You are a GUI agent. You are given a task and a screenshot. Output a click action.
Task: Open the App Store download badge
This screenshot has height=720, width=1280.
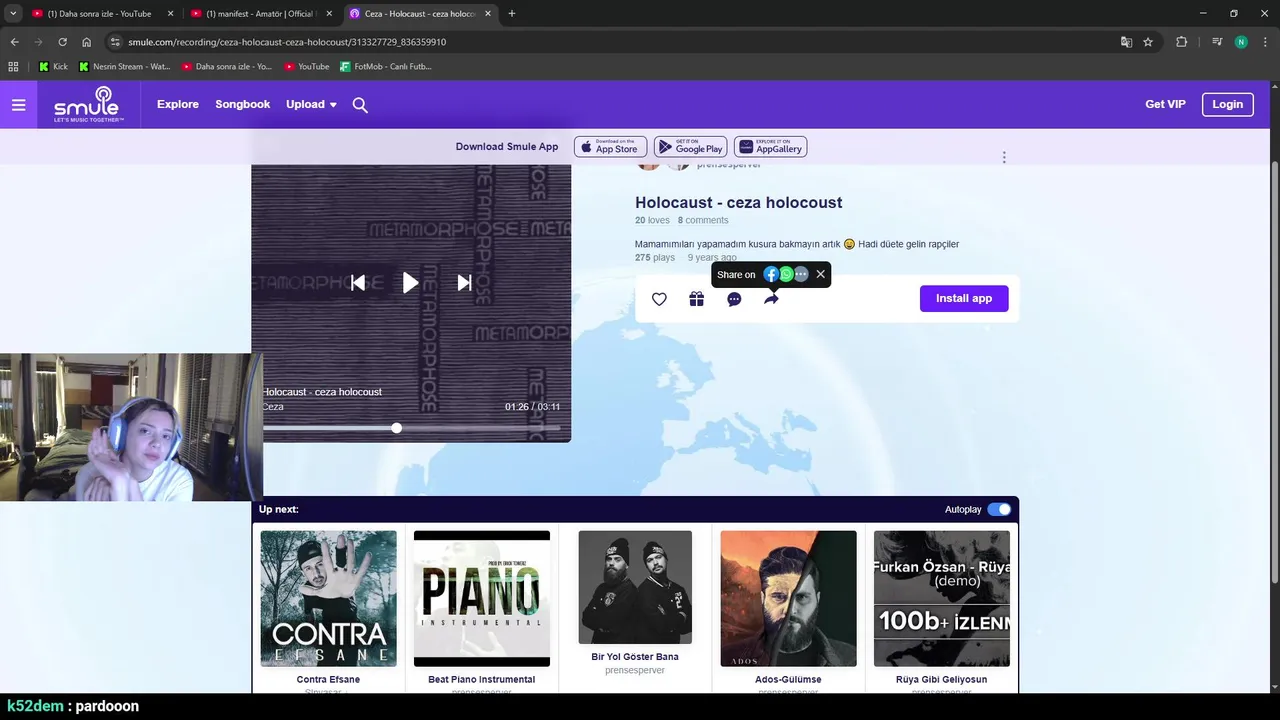pyautogui.click(x=610, y=147)
